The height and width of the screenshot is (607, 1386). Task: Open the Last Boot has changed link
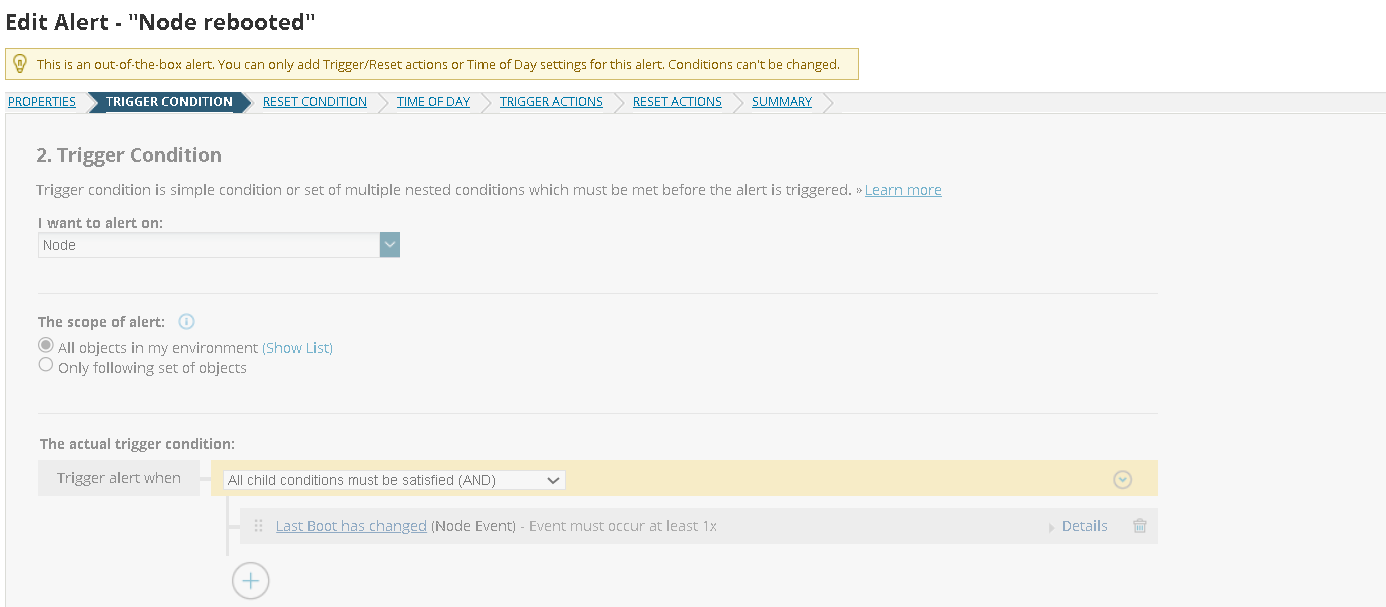(351, 526)
